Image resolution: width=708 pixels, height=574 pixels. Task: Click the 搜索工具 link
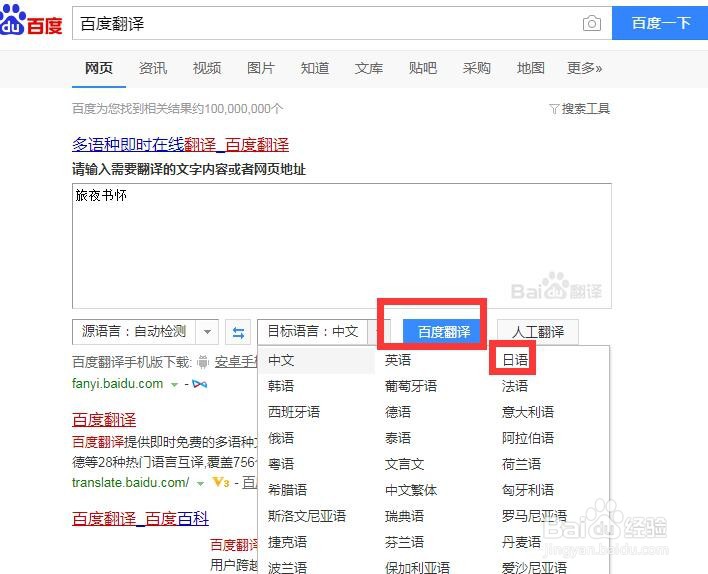point(585,108)
